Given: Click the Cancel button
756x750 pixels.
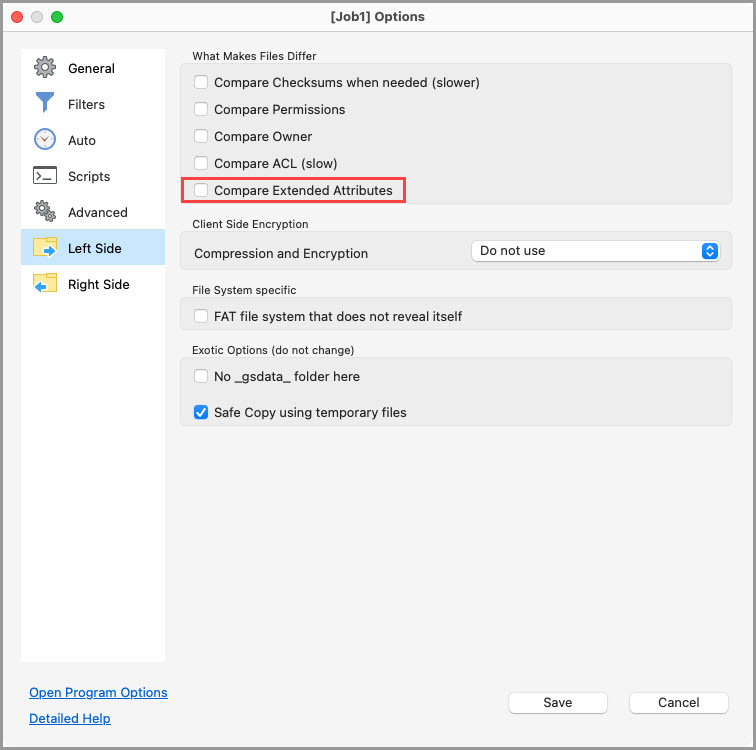Looking at the screenshot, I should [678, 703].
